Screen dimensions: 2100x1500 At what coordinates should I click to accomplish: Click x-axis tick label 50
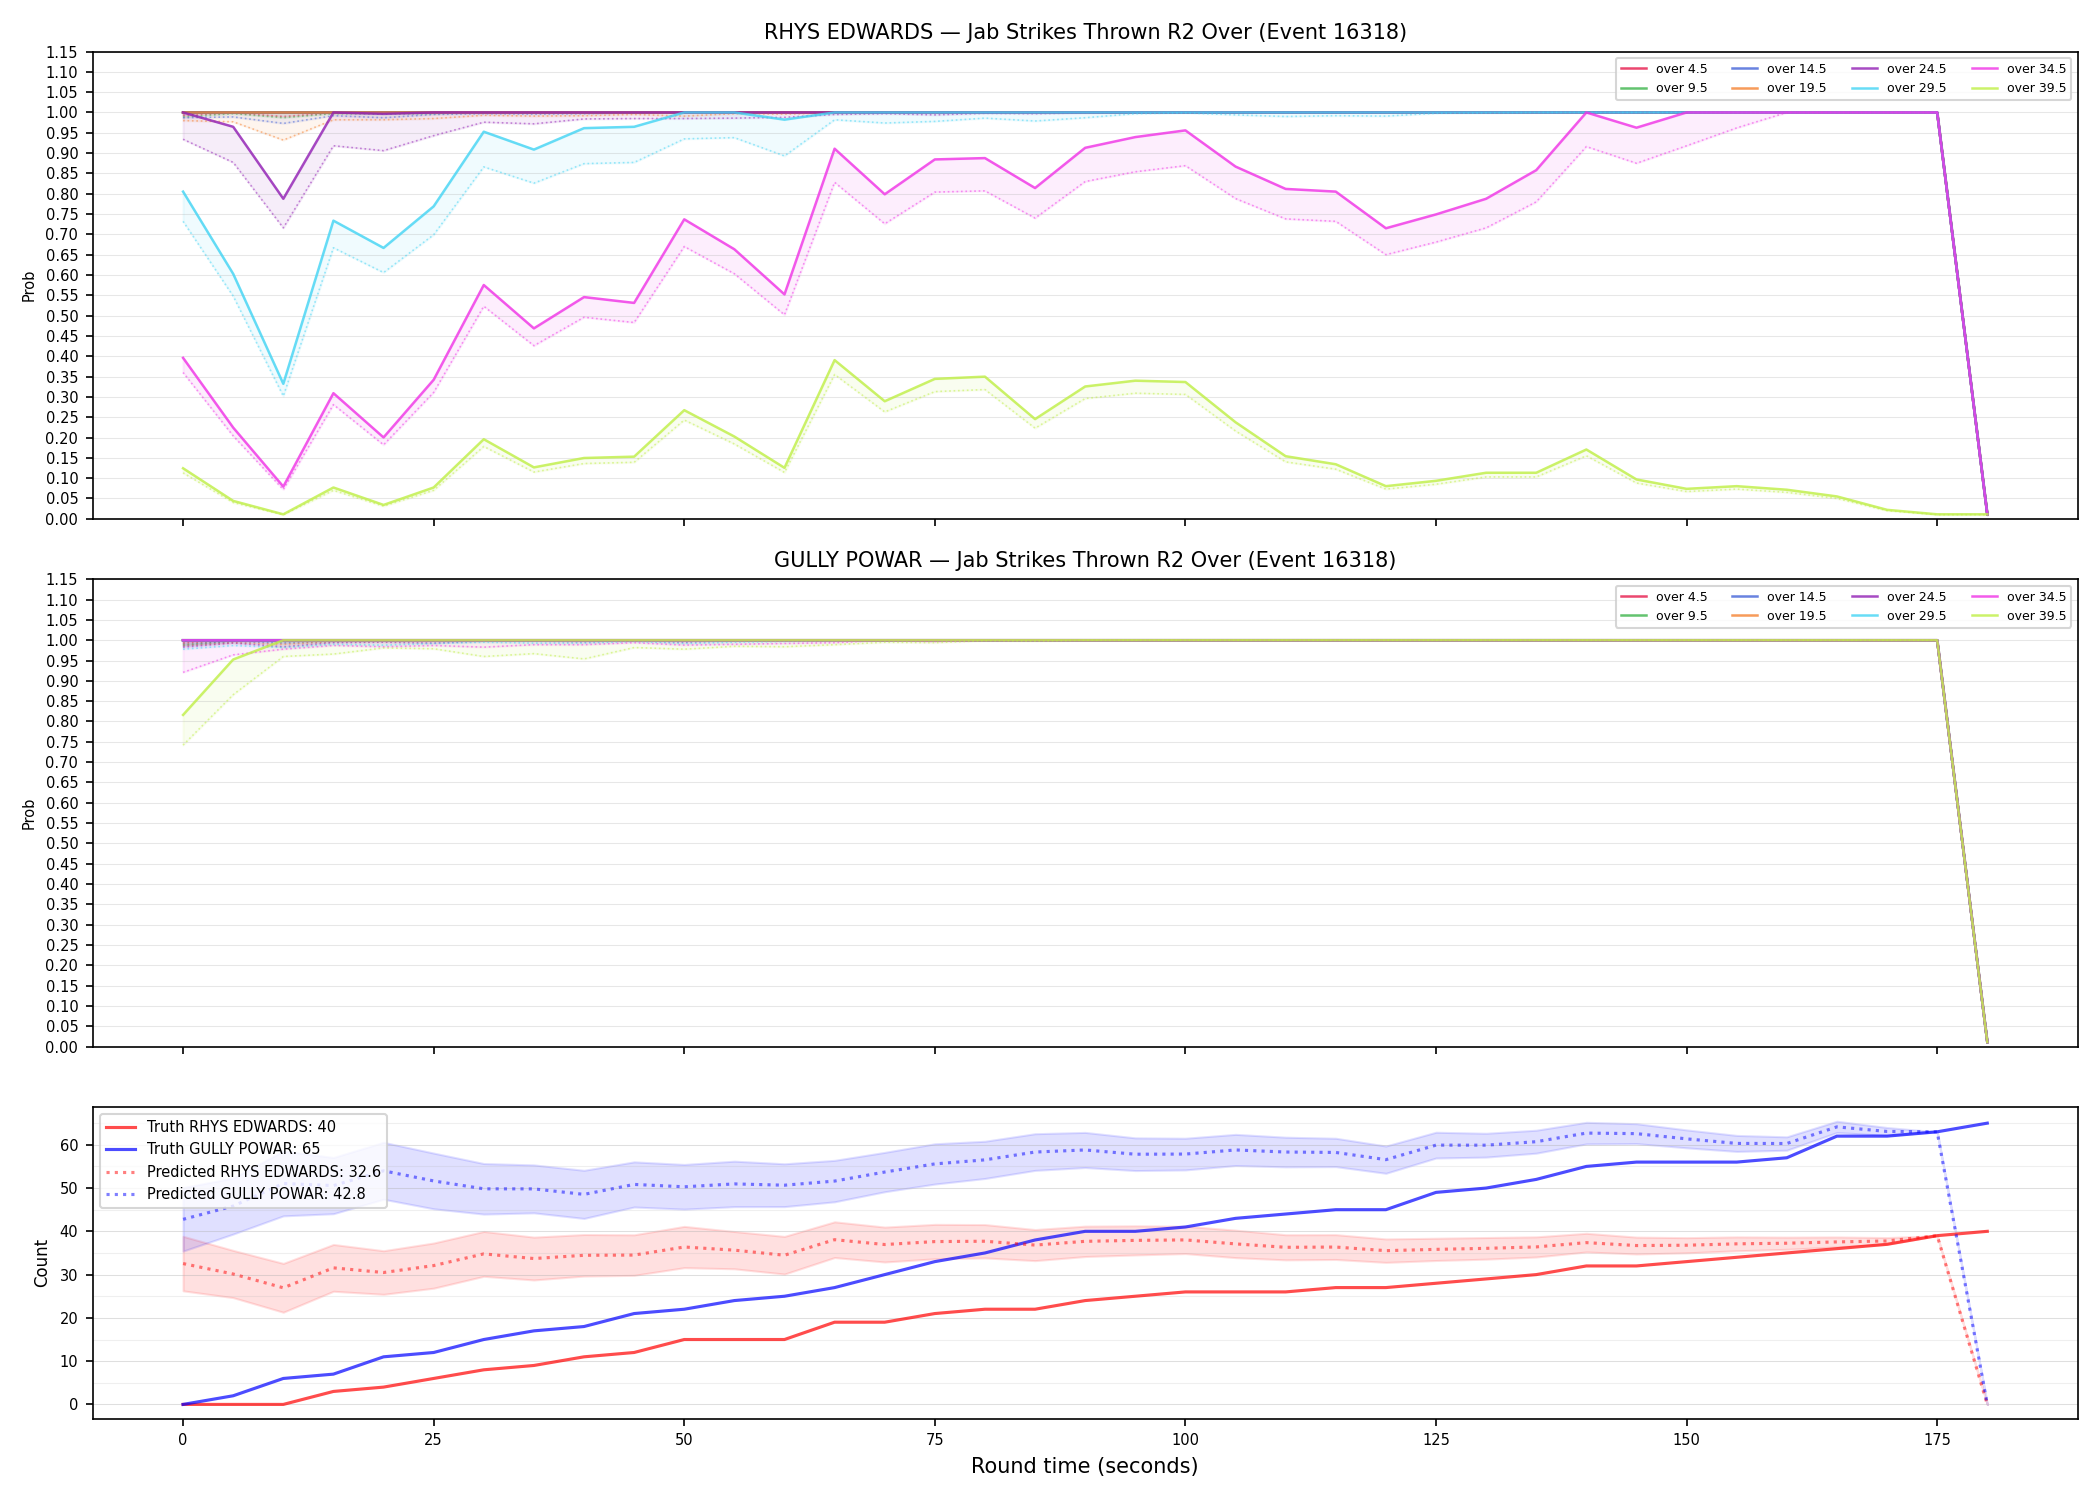(684, 1440)
